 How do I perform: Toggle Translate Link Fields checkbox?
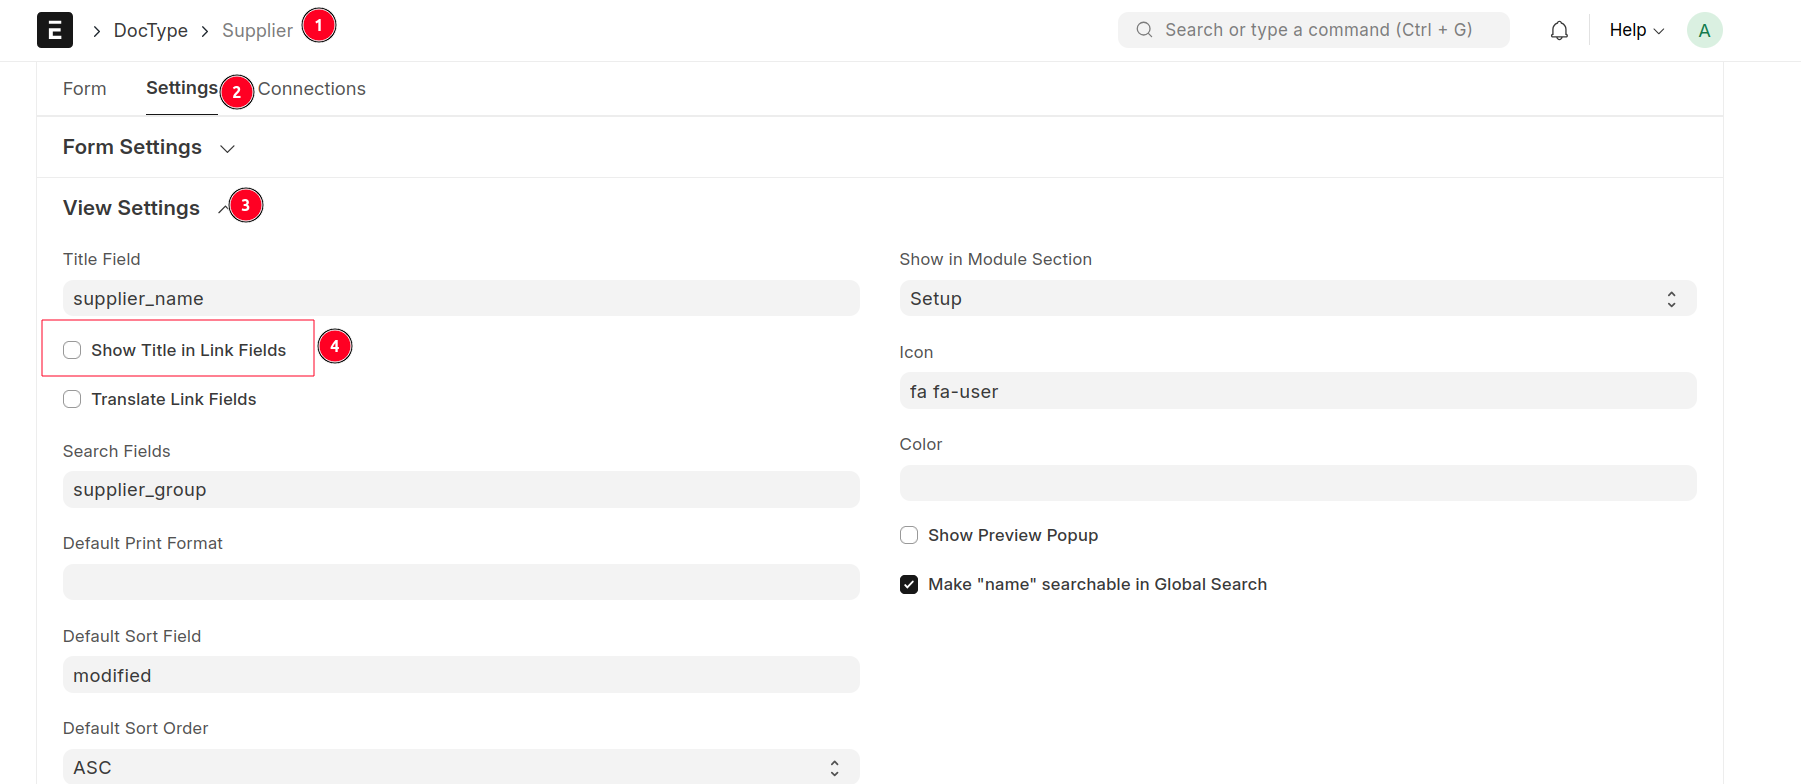click(72, 399)
